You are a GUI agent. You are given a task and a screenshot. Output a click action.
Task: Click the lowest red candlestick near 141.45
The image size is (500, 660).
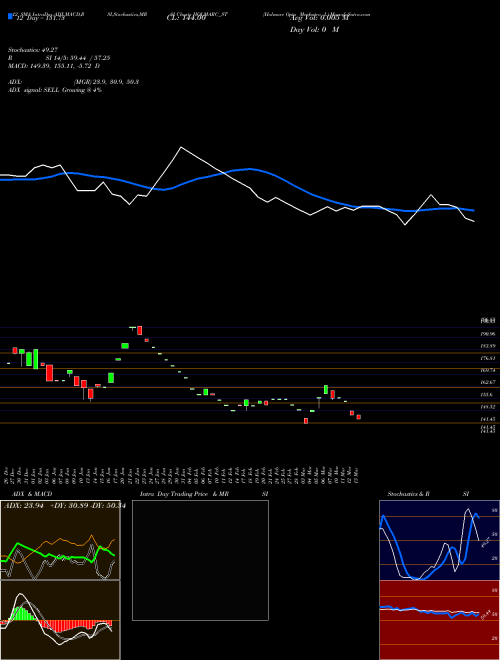306,420
